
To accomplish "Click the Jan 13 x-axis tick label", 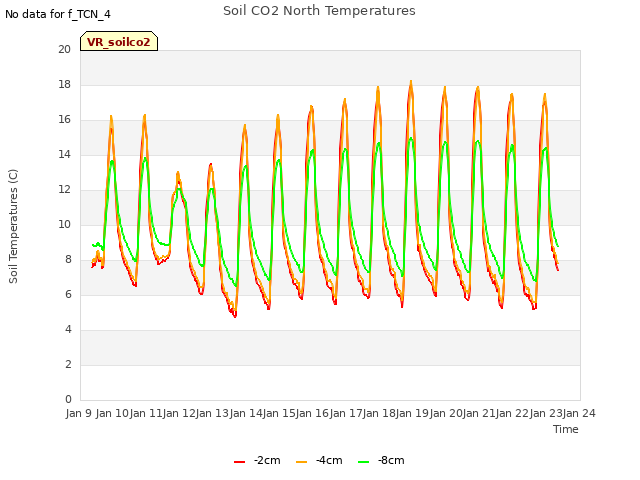I will [x=212, y=413].
